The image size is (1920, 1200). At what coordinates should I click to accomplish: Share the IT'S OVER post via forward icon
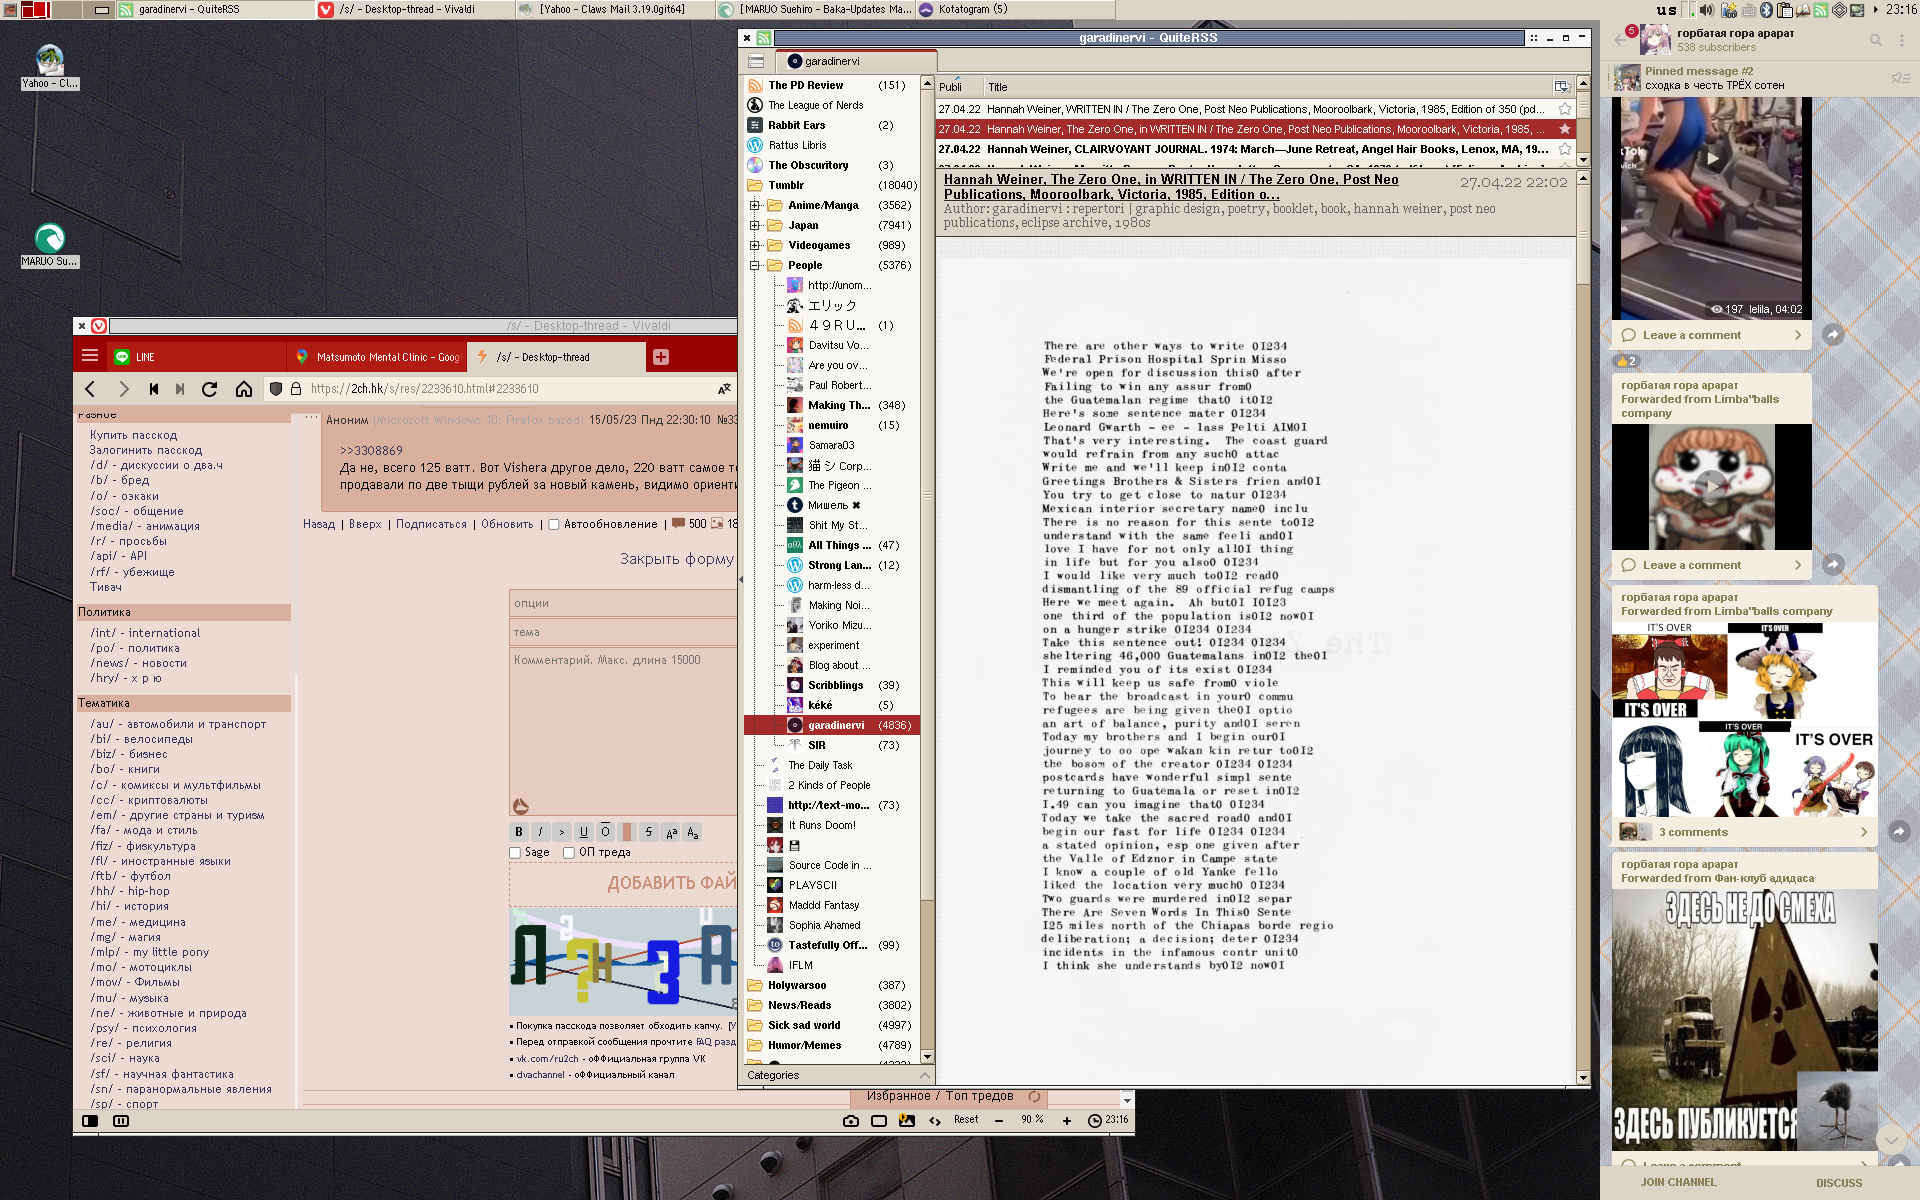point(1899,831)
